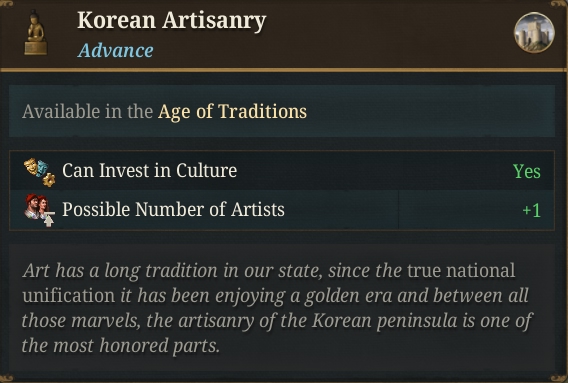Click the tooltip header bar
The image size is (568, 383).
point(282,34)
